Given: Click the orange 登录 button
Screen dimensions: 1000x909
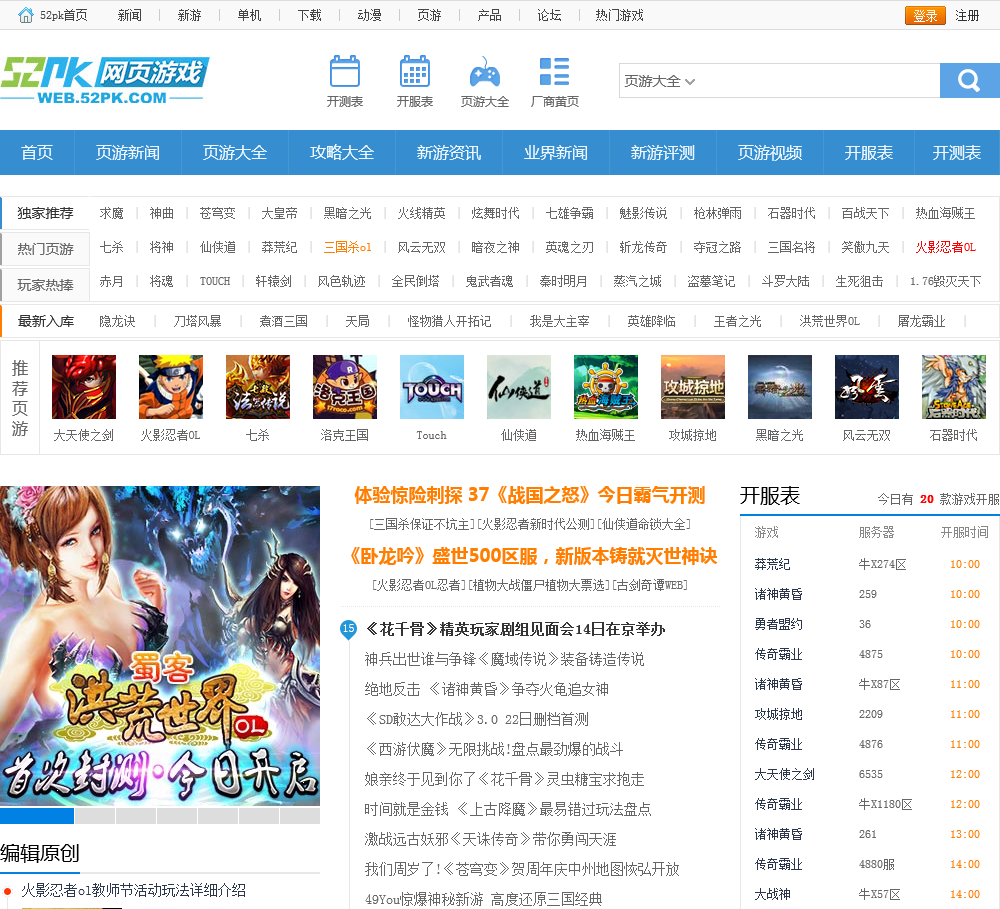Looking at the screenshot, I should 925,15.
